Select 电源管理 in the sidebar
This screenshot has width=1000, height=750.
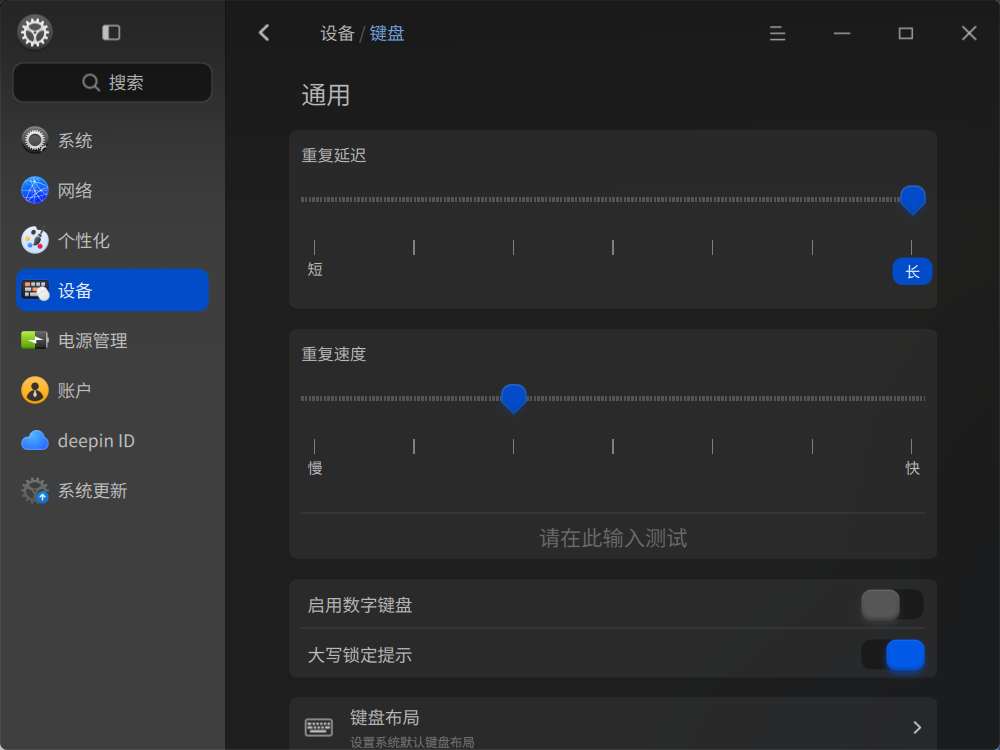112,340
